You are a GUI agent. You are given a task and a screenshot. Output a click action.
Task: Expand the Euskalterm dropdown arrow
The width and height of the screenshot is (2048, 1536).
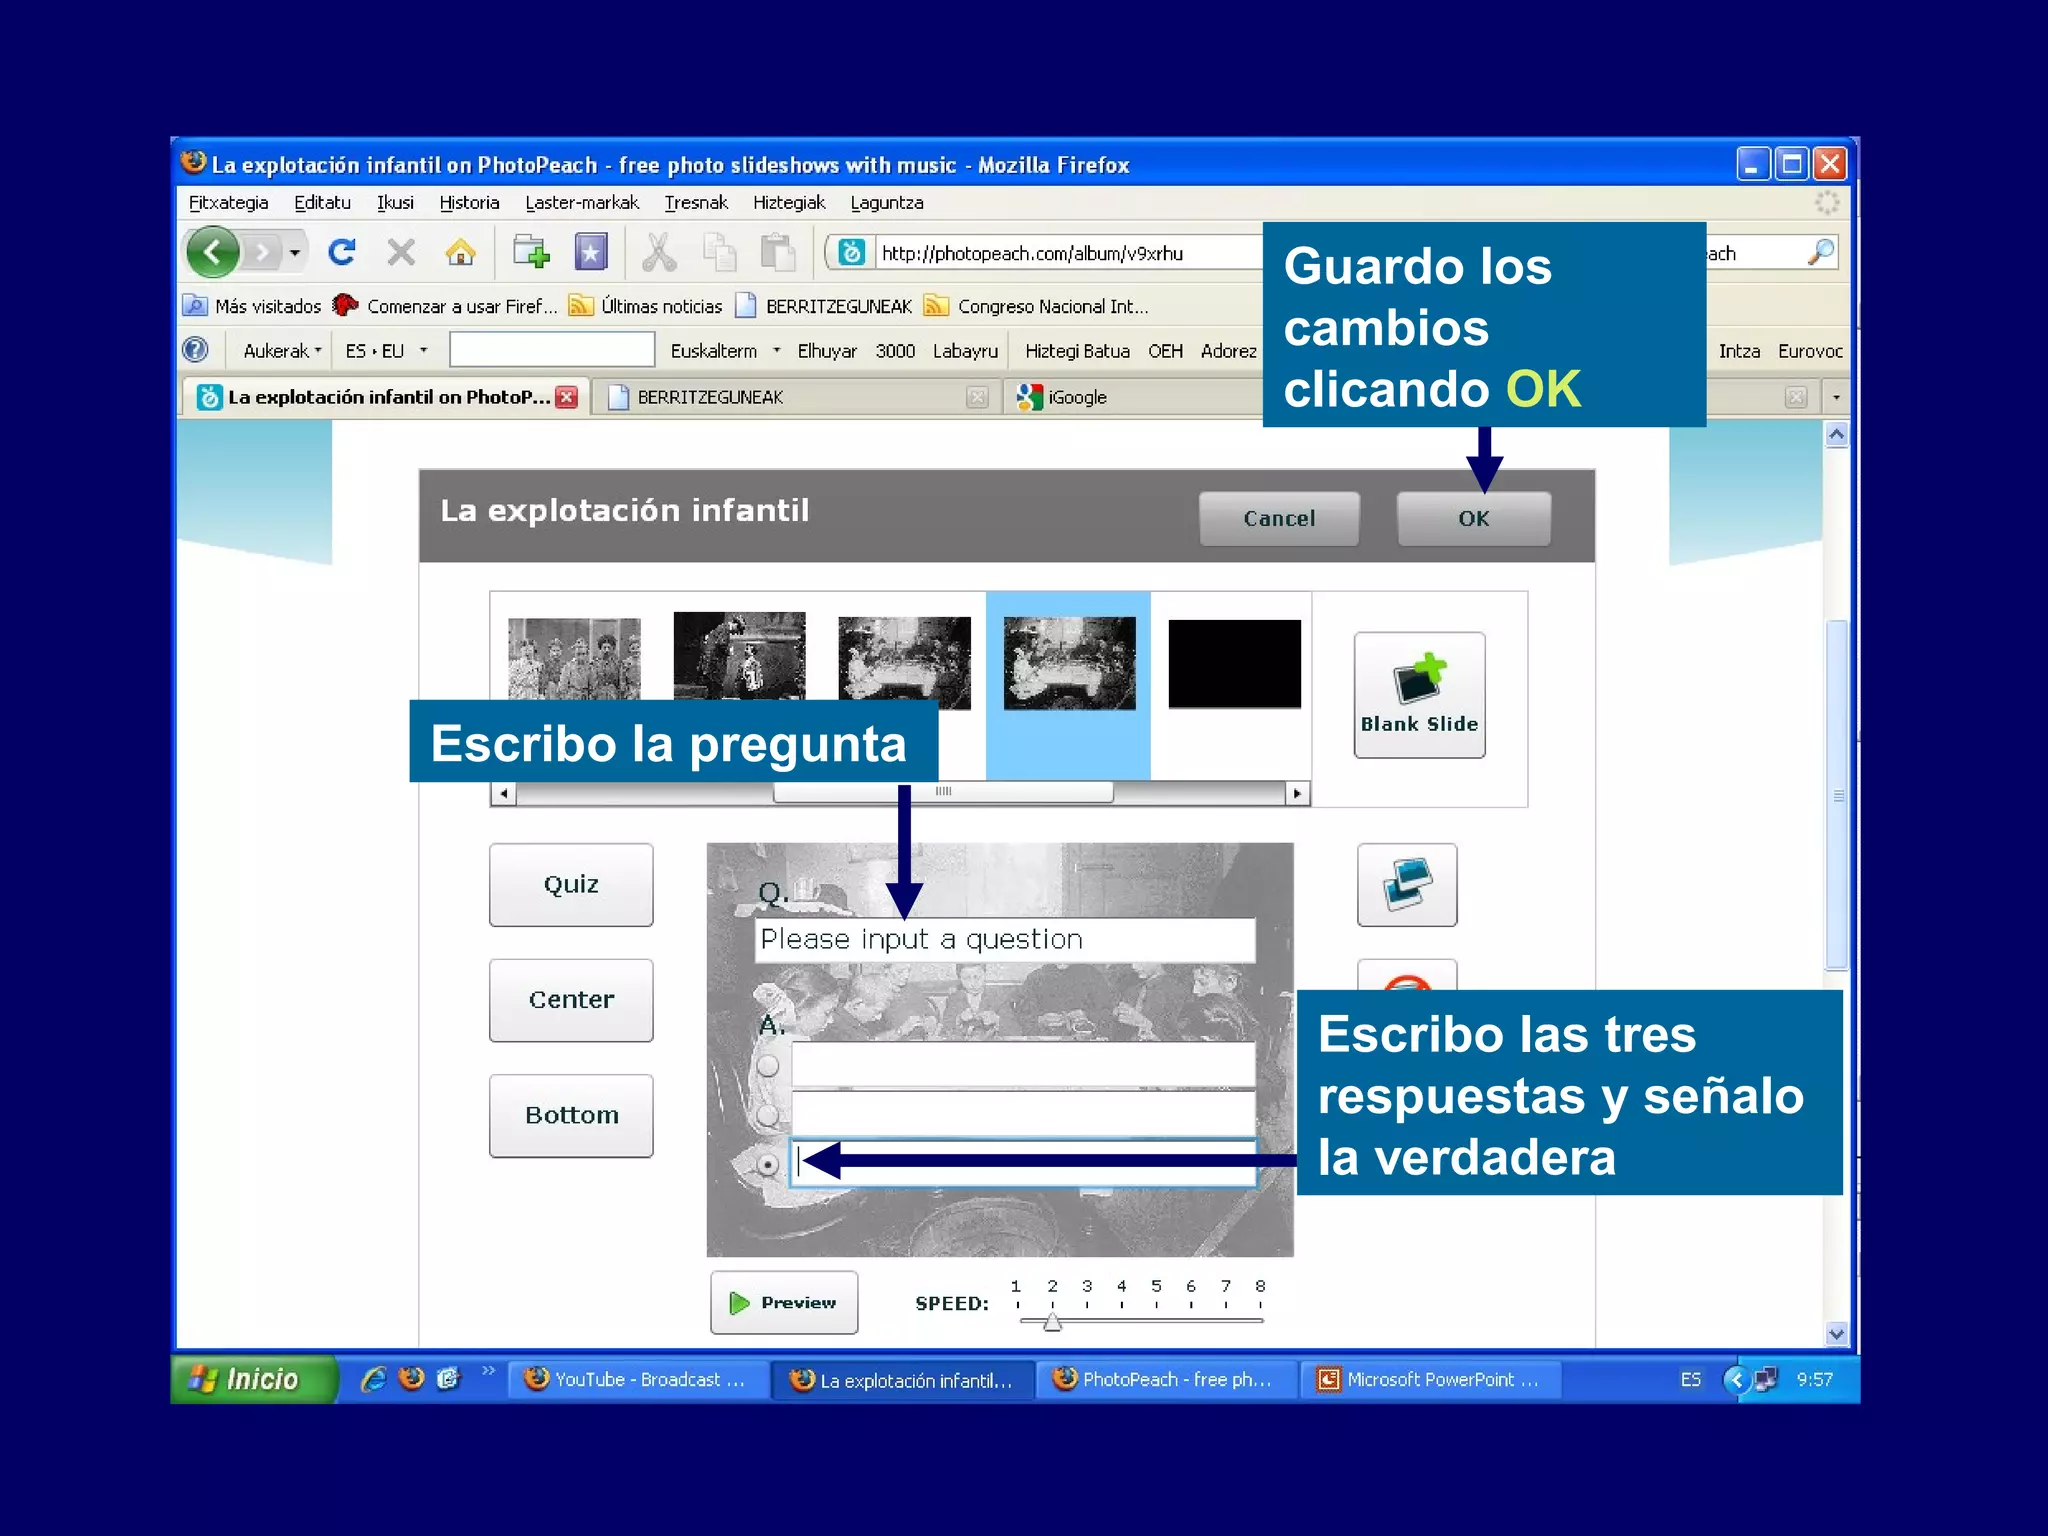777,350
